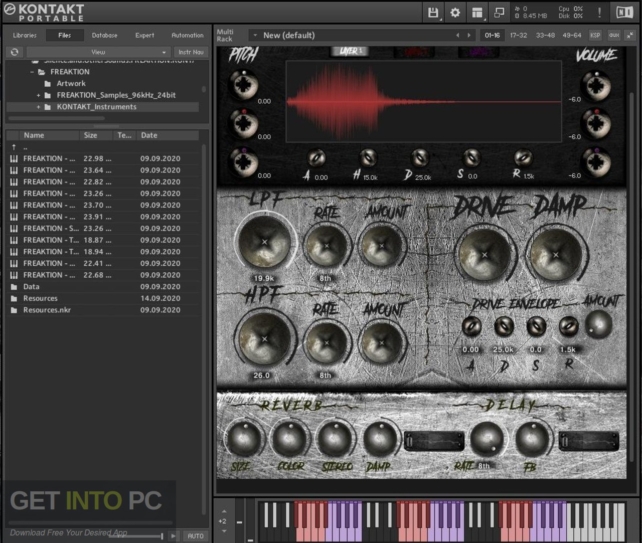
Task: Click the layer Release (R) knob
Action: (523, 158)
